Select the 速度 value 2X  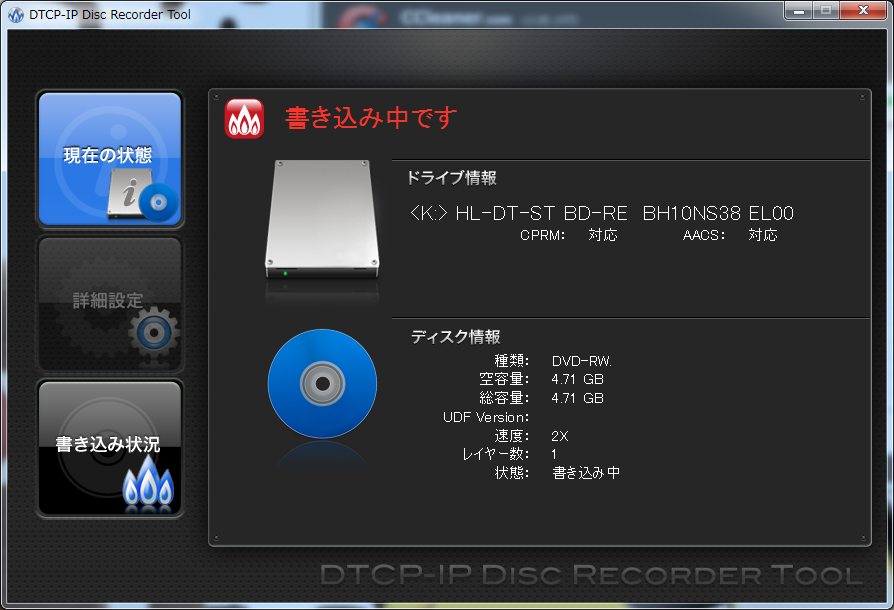pos(560,436)
